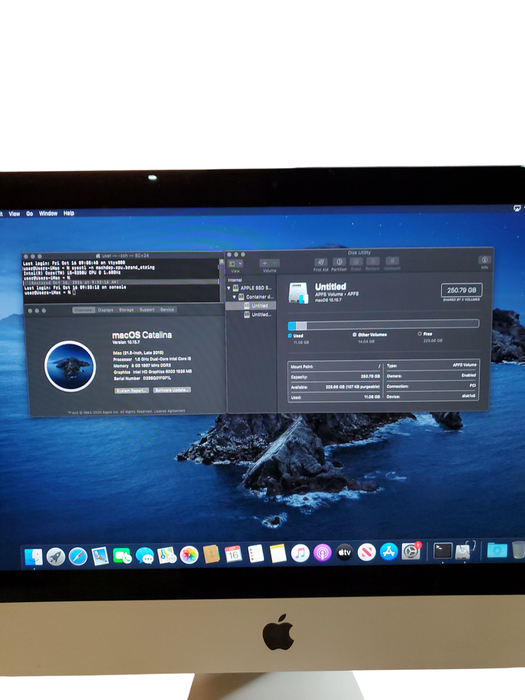Open Music from the Dock

(x=300, y=554)
